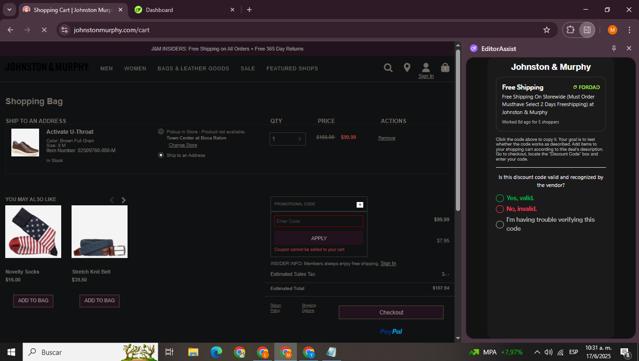Collapse the Promotional Code section
639x361 pixels.
(x=359, y=205)
